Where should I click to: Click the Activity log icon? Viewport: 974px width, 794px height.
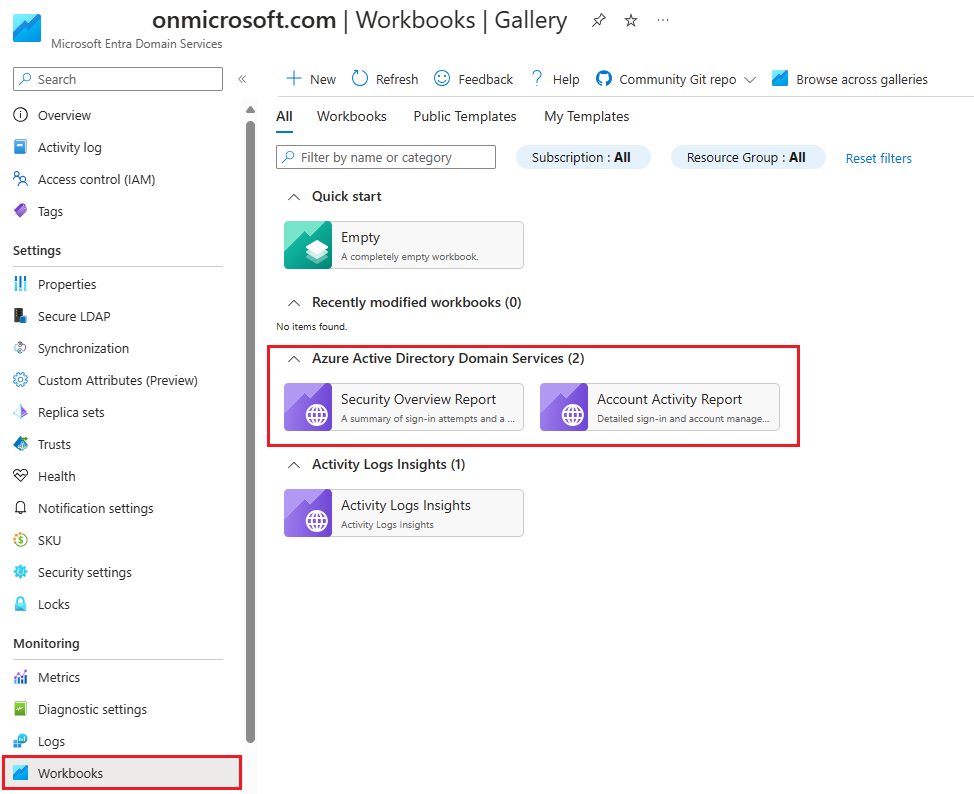click(x=20, y=147)
